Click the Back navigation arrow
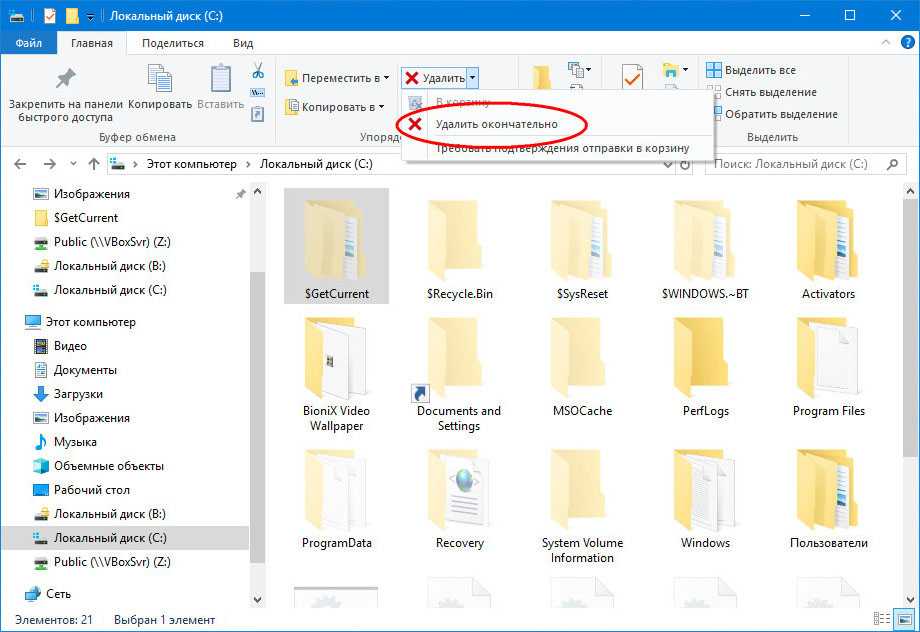This screenshot has height=632, width=920. 20,164
